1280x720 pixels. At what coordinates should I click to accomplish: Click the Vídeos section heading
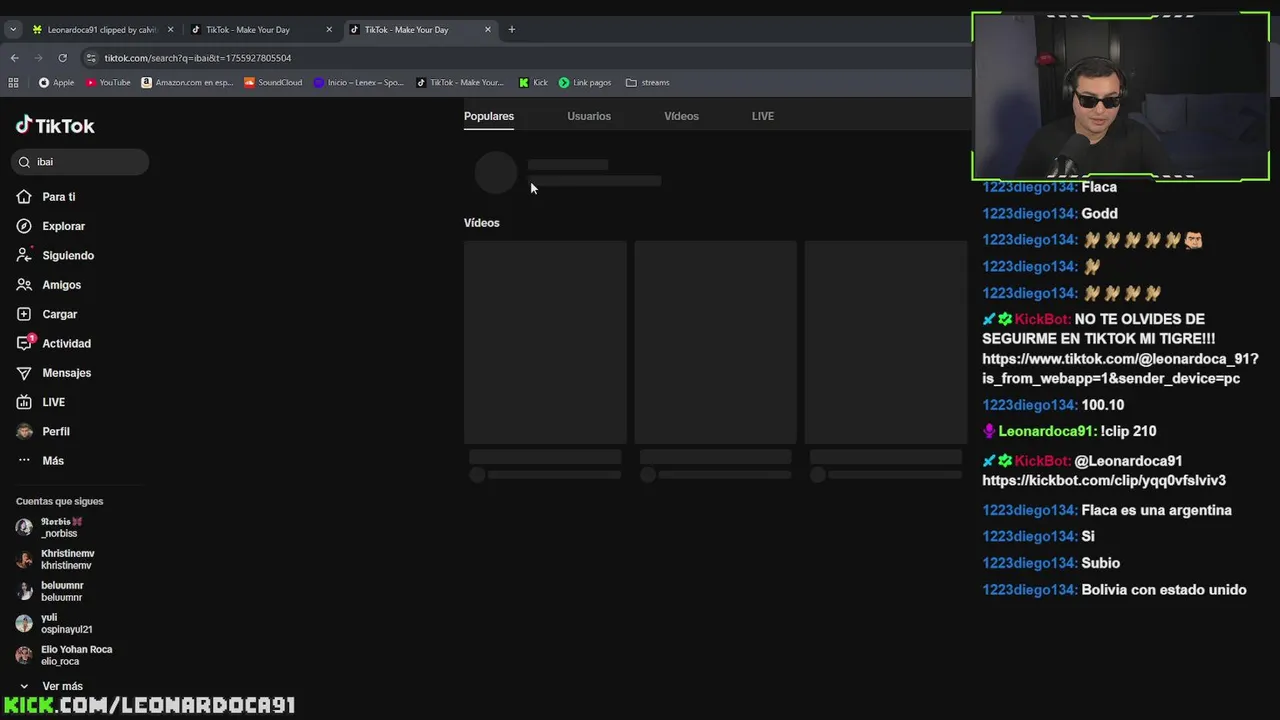click(482, 223)
